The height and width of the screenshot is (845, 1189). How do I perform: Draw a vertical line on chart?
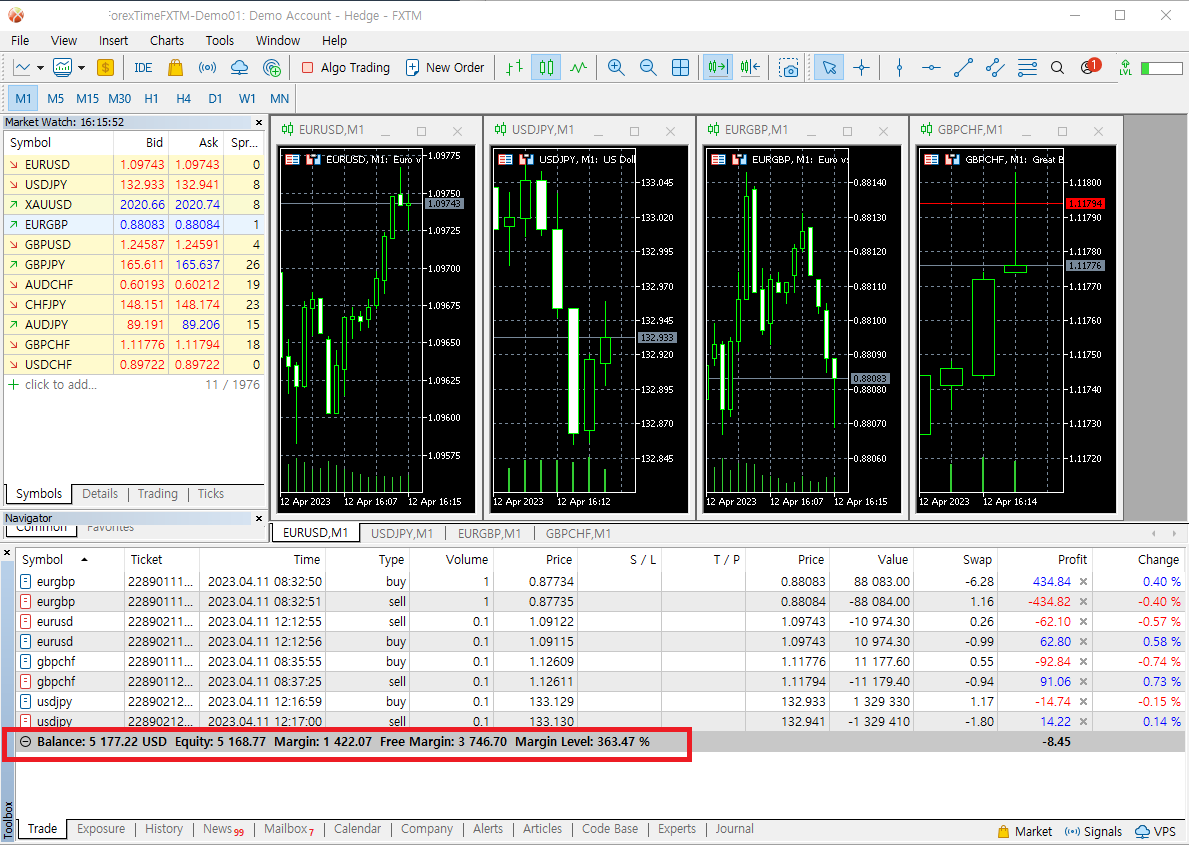click(x=899, y=68)
